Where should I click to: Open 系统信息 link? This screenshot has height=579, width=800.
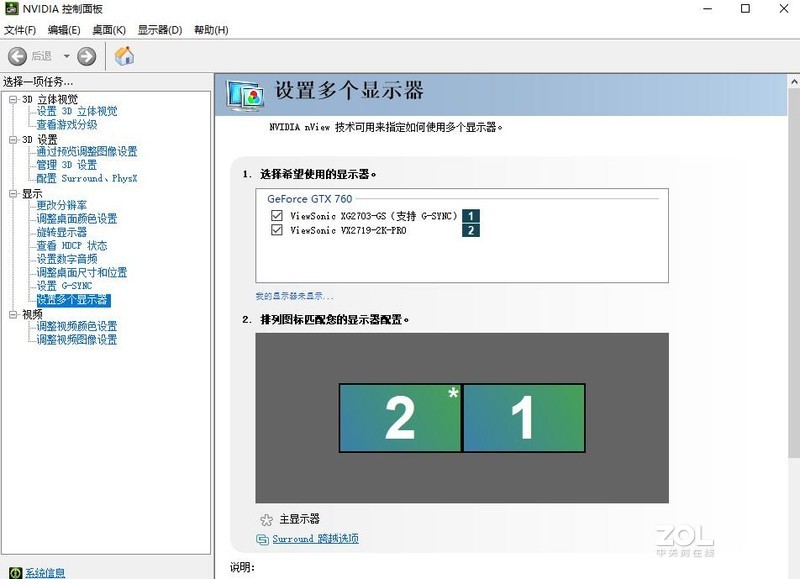click(x=45, y=573)
